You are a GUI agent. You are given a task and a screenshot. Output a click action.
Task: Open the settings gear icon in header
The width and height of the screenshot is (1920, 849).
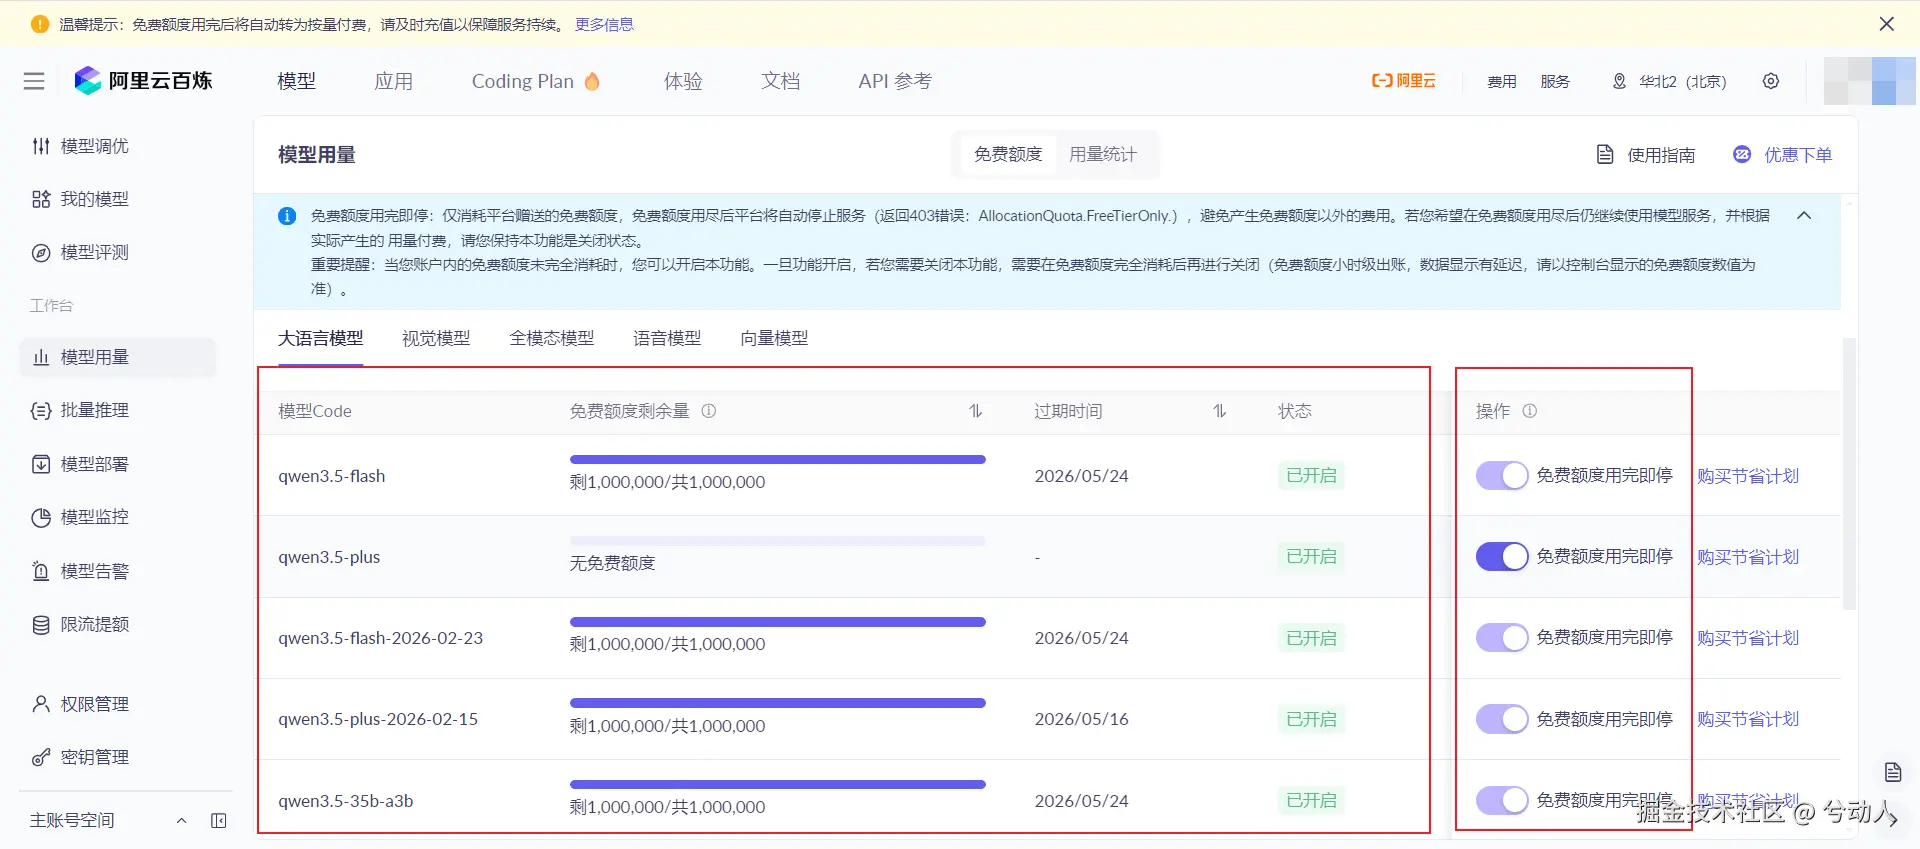[1771, 81]
